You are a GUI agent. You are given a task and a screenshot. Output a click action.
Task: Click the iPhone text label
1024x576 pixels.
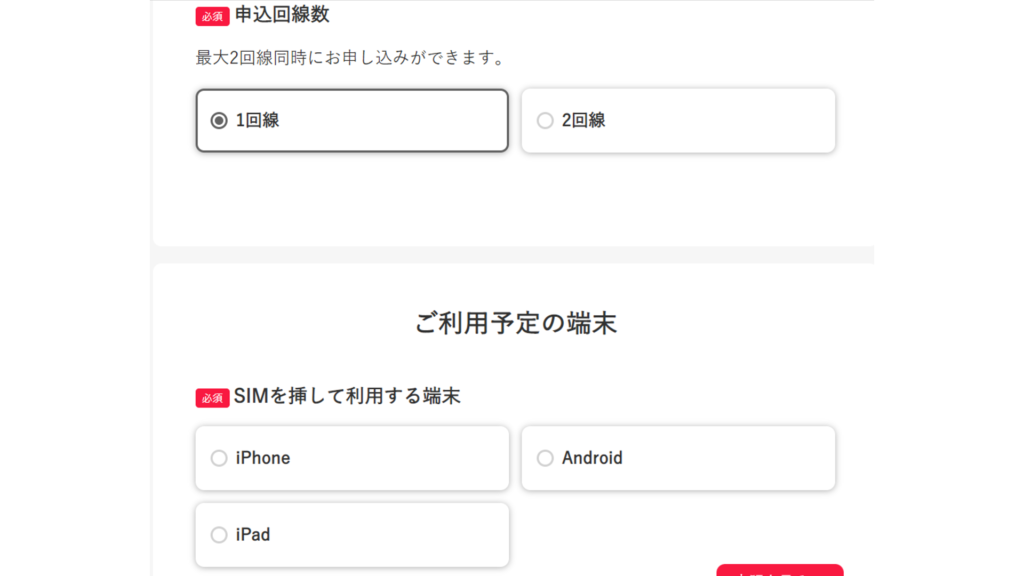[x=263, y=458]
